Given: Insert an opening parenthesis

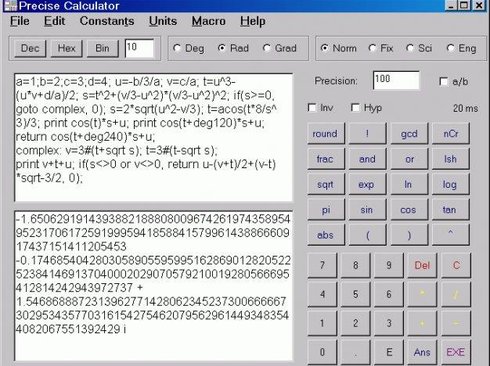Looking at the screenshot, I should (x=367, y=235).
